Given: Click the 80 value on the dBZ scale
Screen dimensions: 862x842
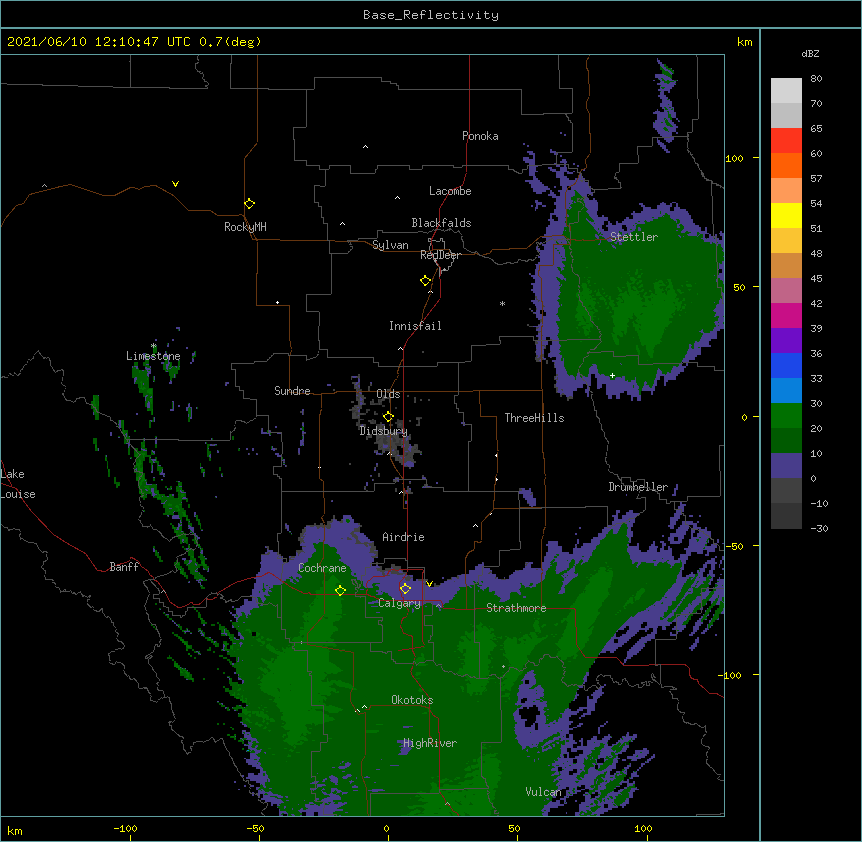Looking at the screenshot, I should click(x=816, y=79).
